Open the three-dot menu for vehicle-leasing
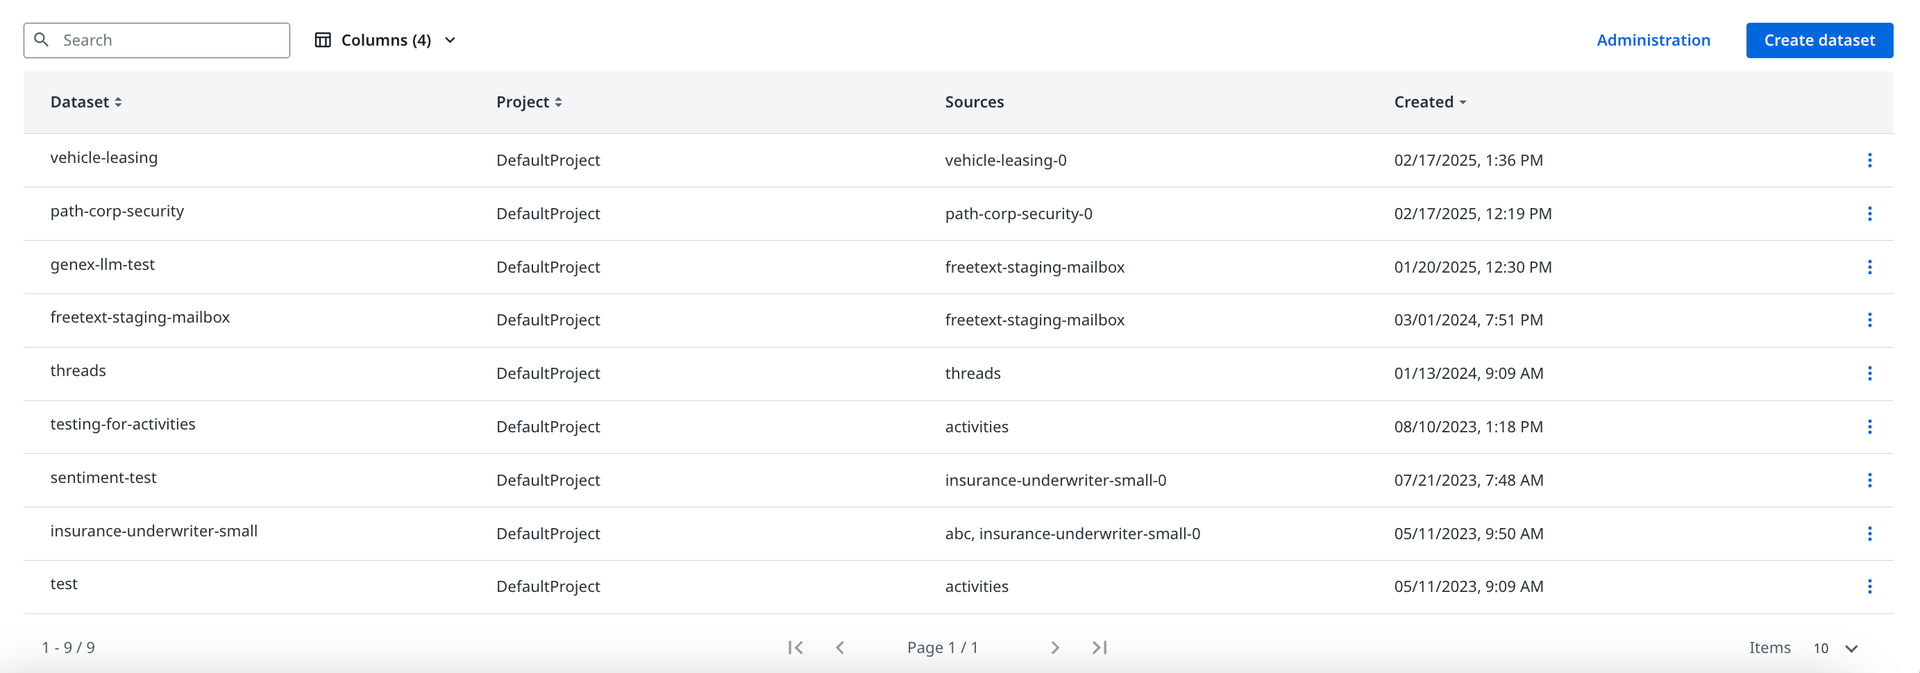 (1869, 160)
